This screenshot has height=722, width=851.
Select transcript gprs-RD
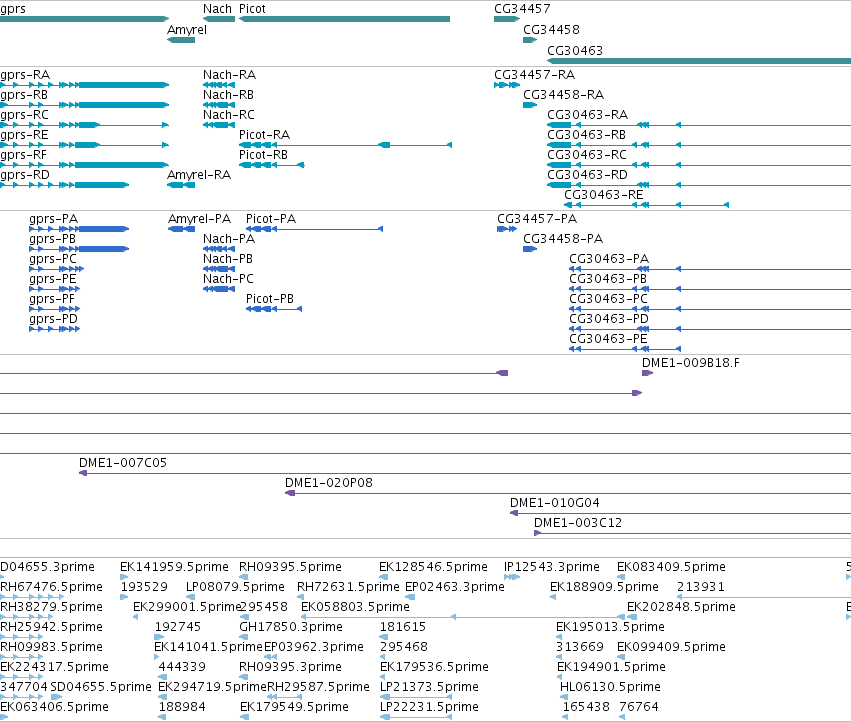click(x=64, y=185)
